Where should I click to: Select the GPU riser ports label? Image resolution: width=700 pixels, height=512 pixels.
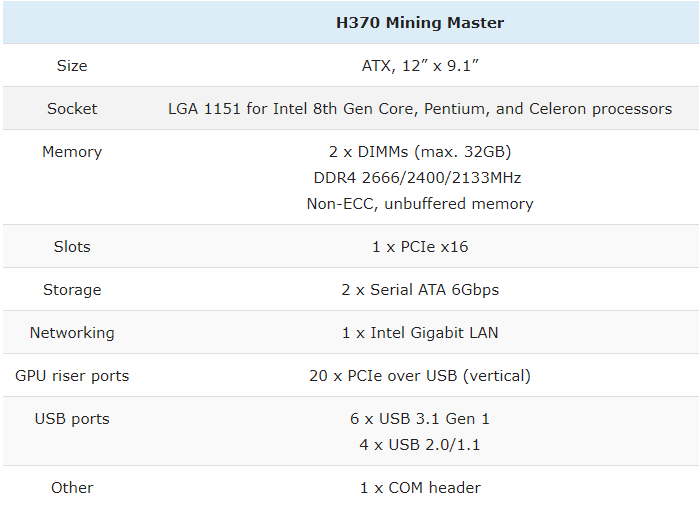[x=72, y=375]
